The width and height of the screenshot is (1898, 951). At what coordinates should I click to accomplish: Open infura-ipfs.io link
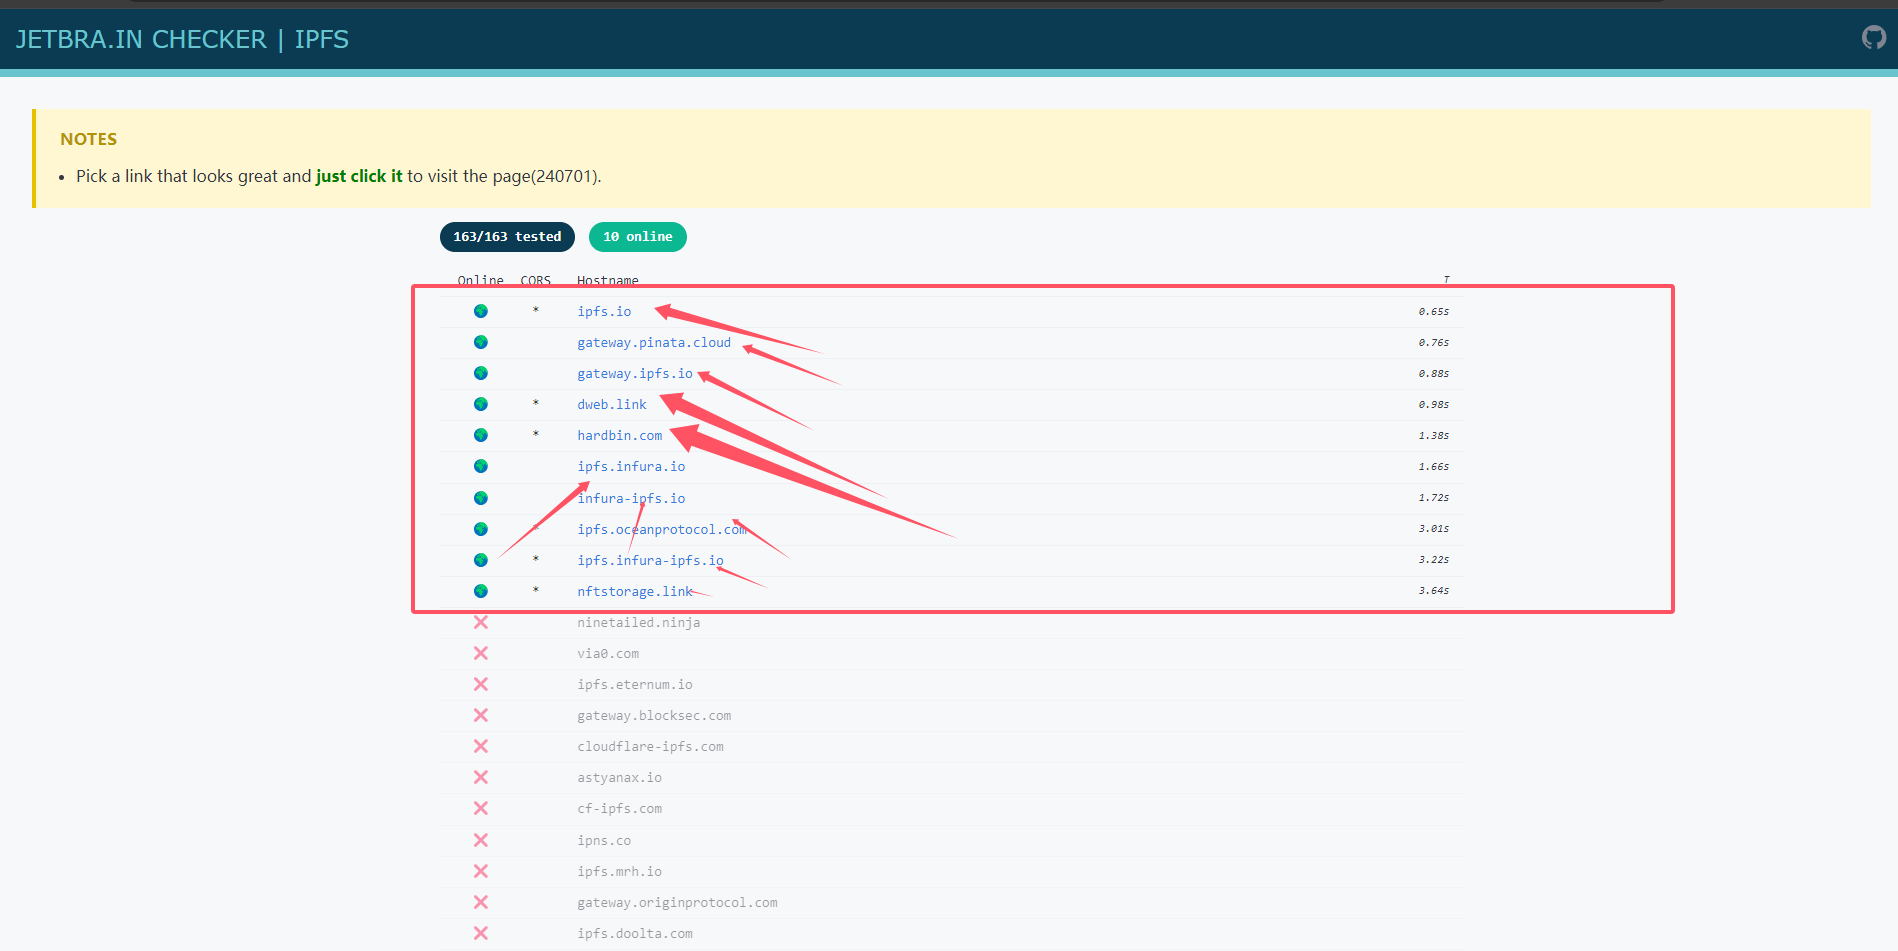tap(631, 498)
